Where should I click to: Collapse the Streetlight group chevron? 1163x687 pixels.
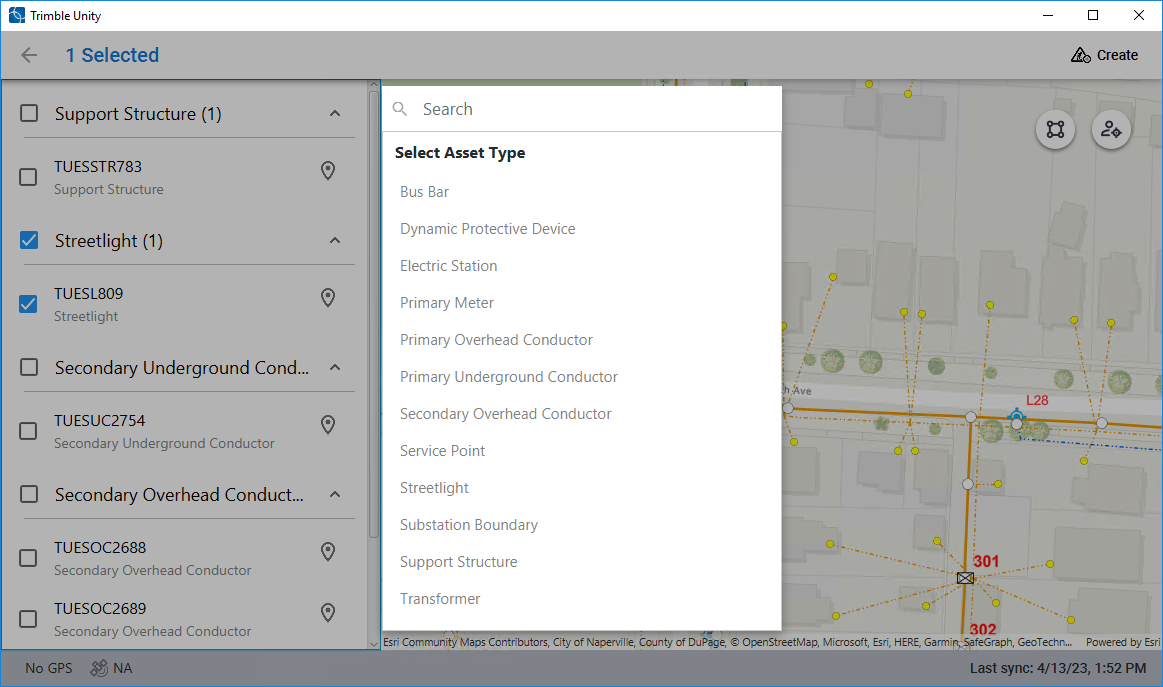[335, 241]
